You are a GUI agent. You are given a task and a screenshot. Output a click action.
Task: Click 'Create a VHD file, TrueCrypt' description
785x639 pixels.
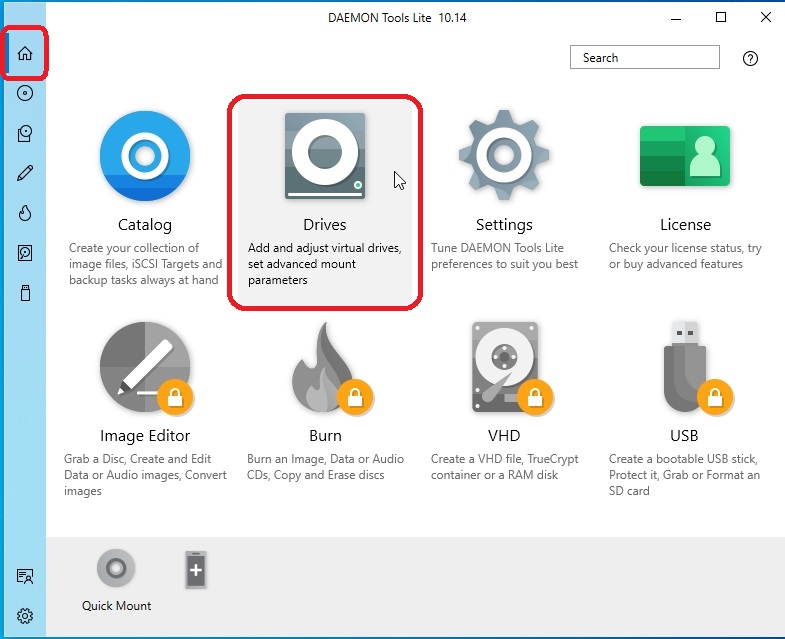[505, 467]
